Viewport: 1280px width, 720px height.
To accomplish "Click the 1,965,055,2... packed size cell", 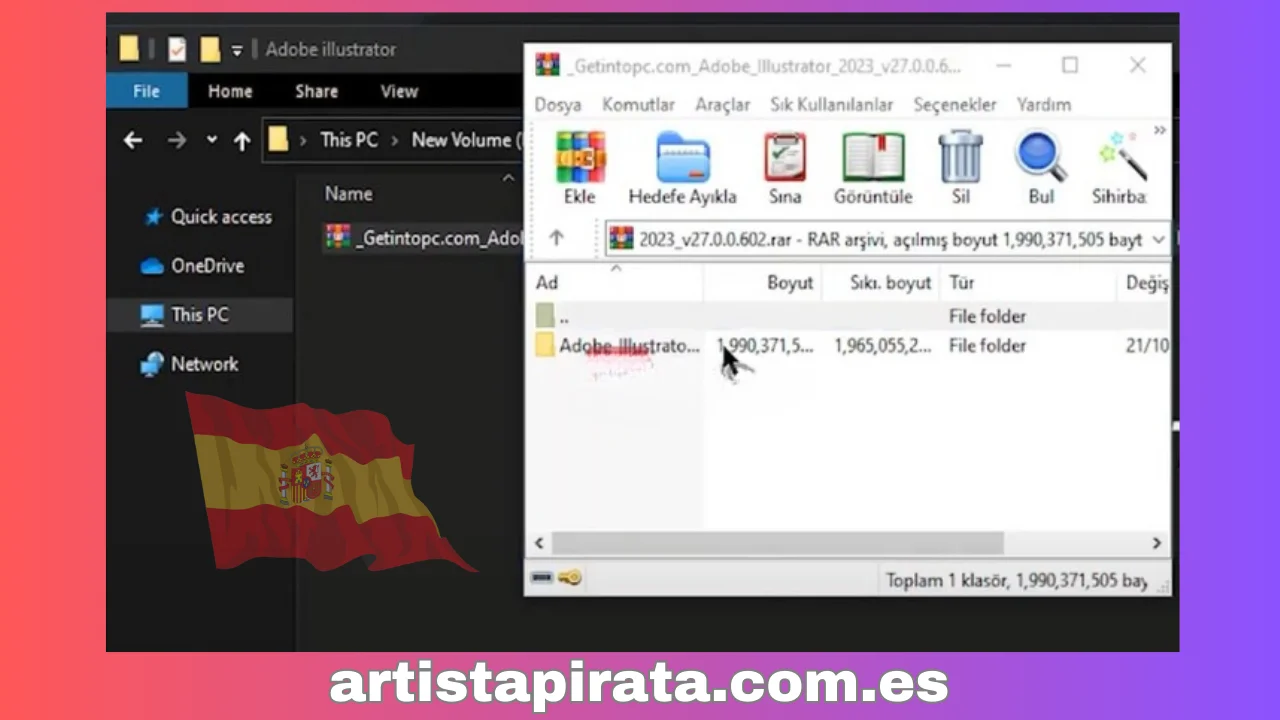I will pyautogui.click(x=883, y=346).
